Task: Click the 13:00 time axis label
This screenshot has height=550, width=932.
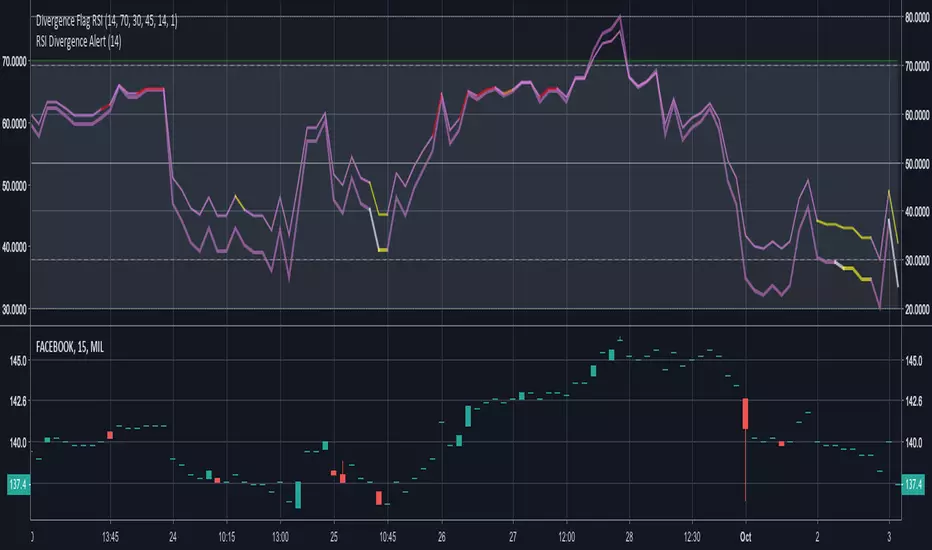Action: (281, 537)
